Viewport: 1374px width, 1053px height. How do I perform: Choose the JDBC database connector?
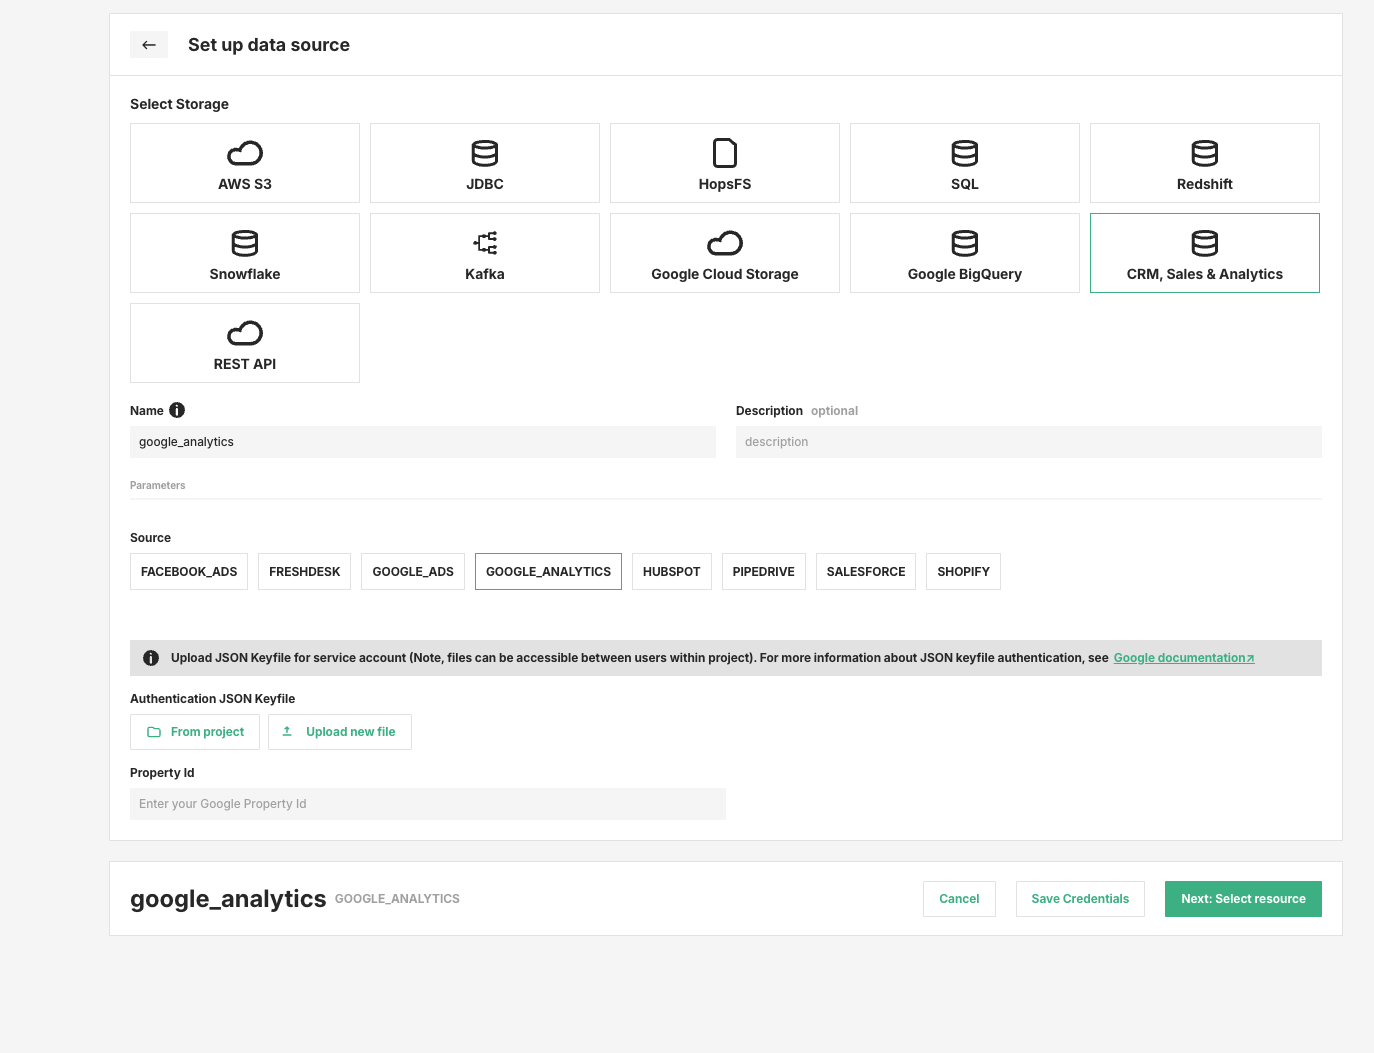[x=484, y=162]
